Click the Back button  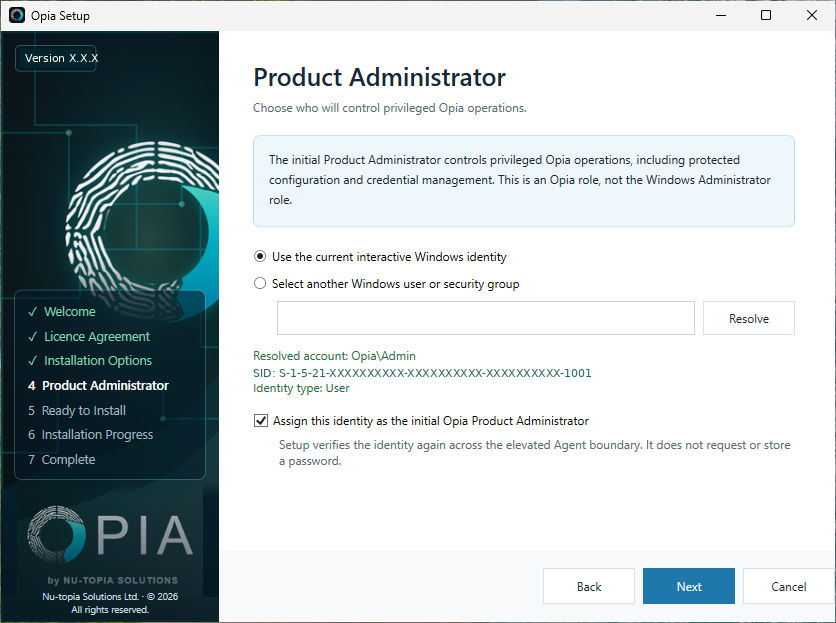point(589,586)
